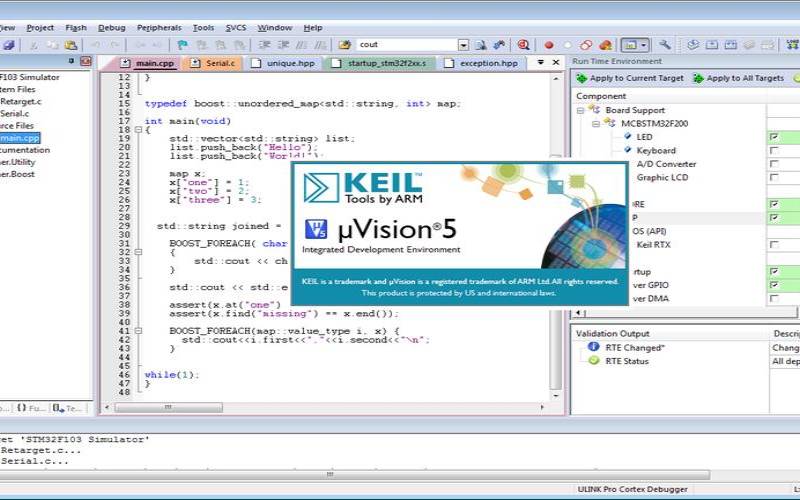Switch to the Serial.c tab
This screenshot has width=800, height=500.
click(213, 63)
